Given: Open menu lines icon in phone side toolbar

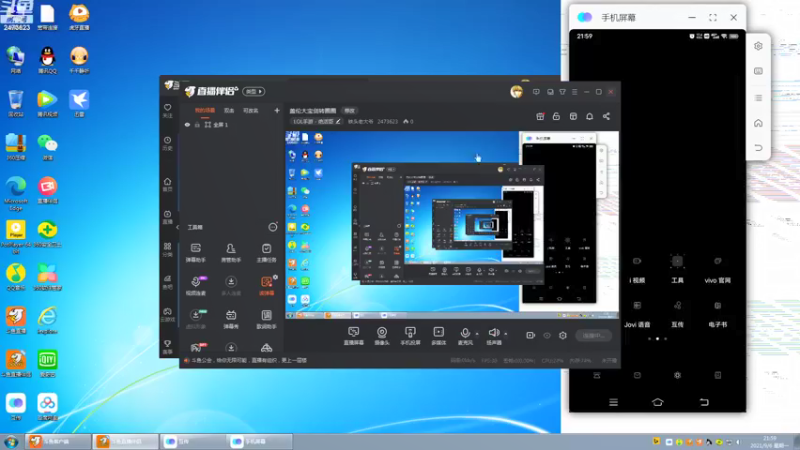Looking at the screenshot, I should point(758,97).
